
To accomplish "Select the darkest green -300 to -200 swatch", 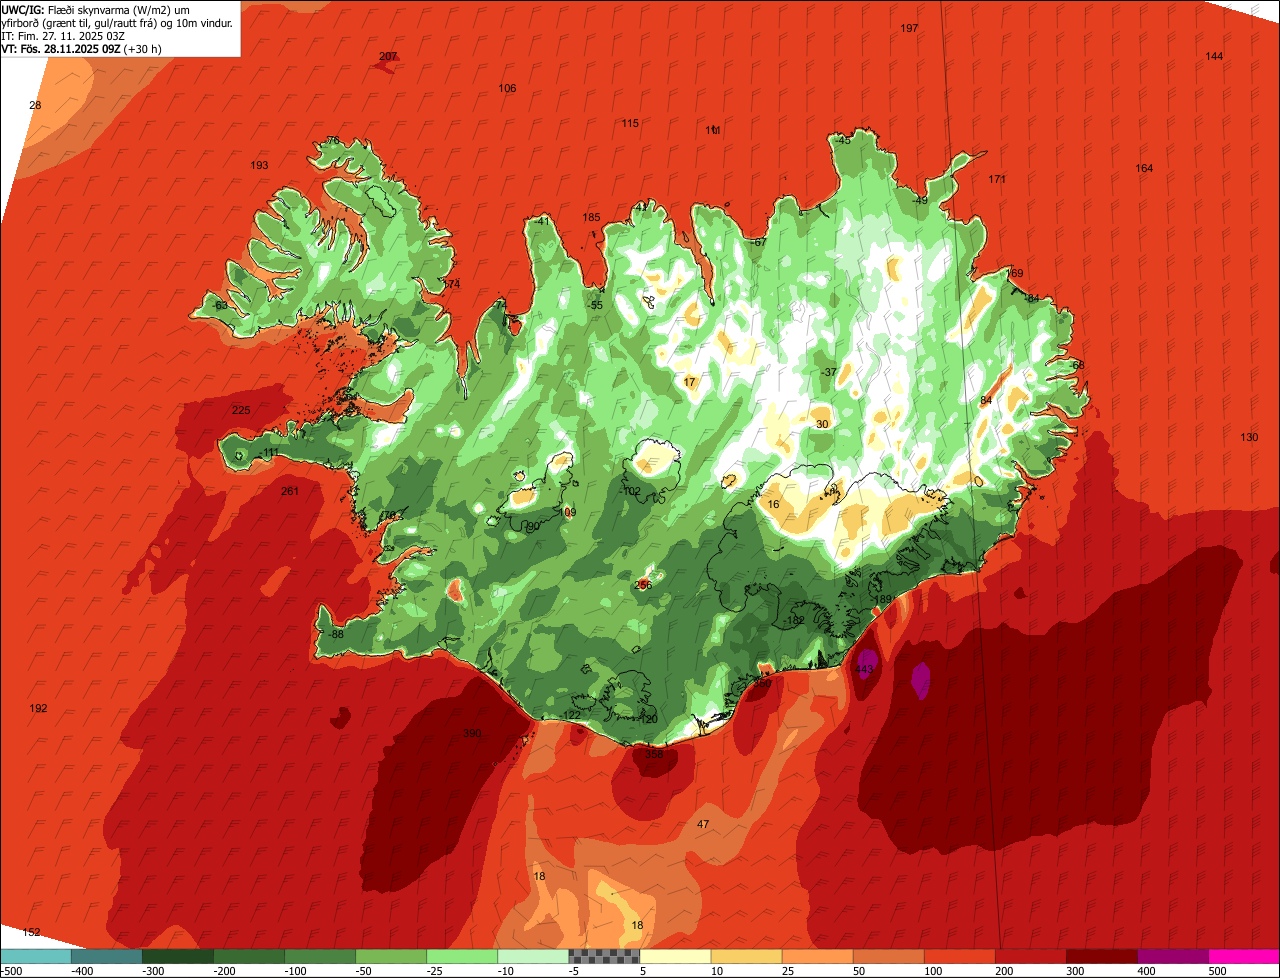I will point(178,956).
